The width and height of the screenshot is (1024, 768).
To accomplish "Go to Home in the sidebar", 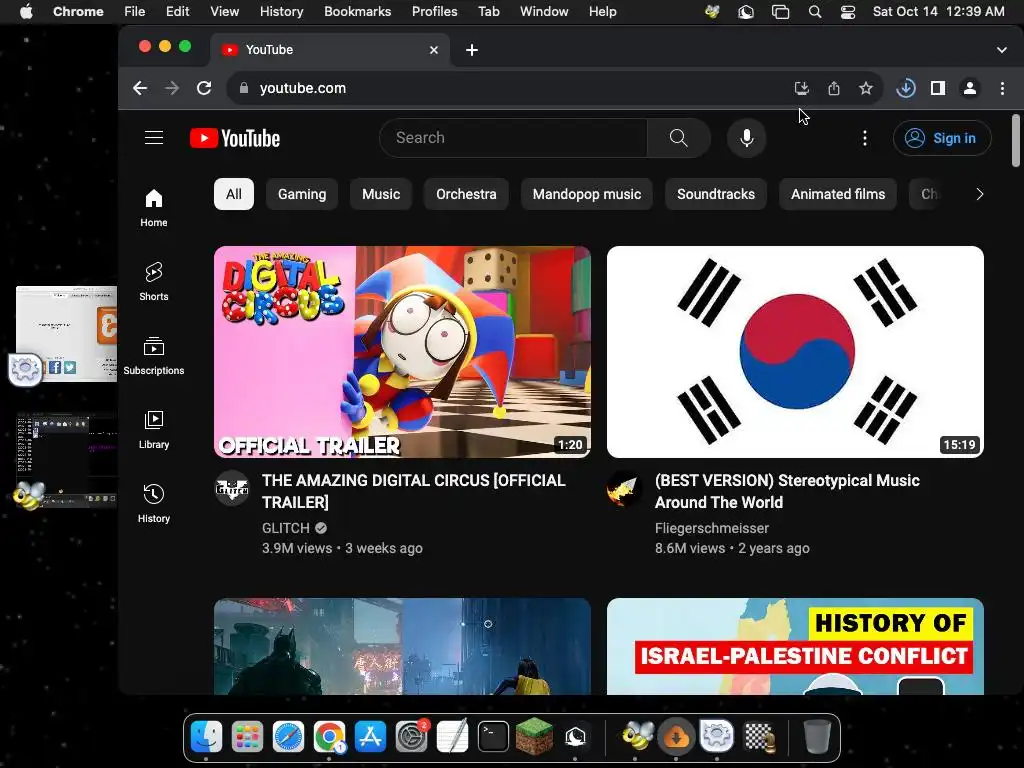I will tap(153, 208).
